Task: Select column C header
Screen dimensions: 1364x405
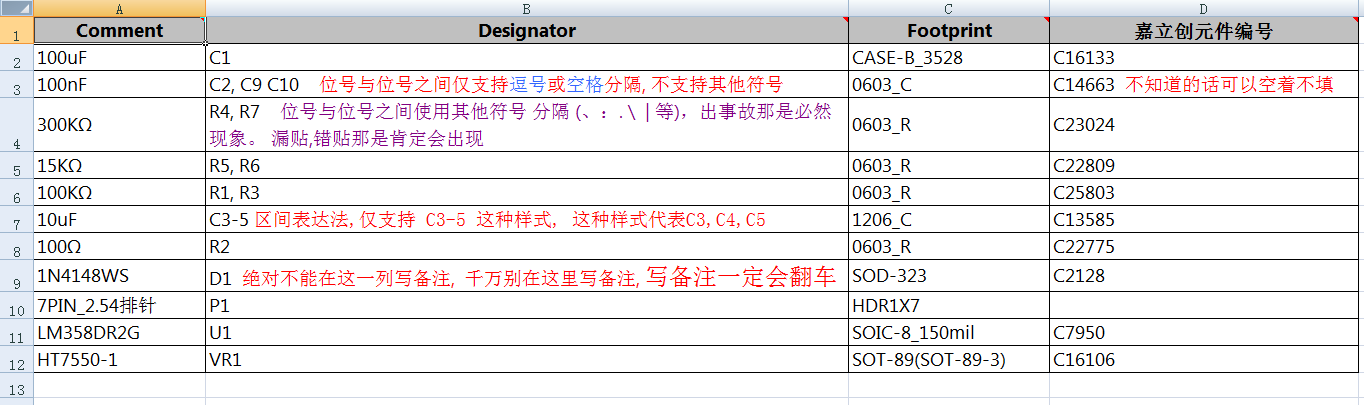Action: point(948,8)
